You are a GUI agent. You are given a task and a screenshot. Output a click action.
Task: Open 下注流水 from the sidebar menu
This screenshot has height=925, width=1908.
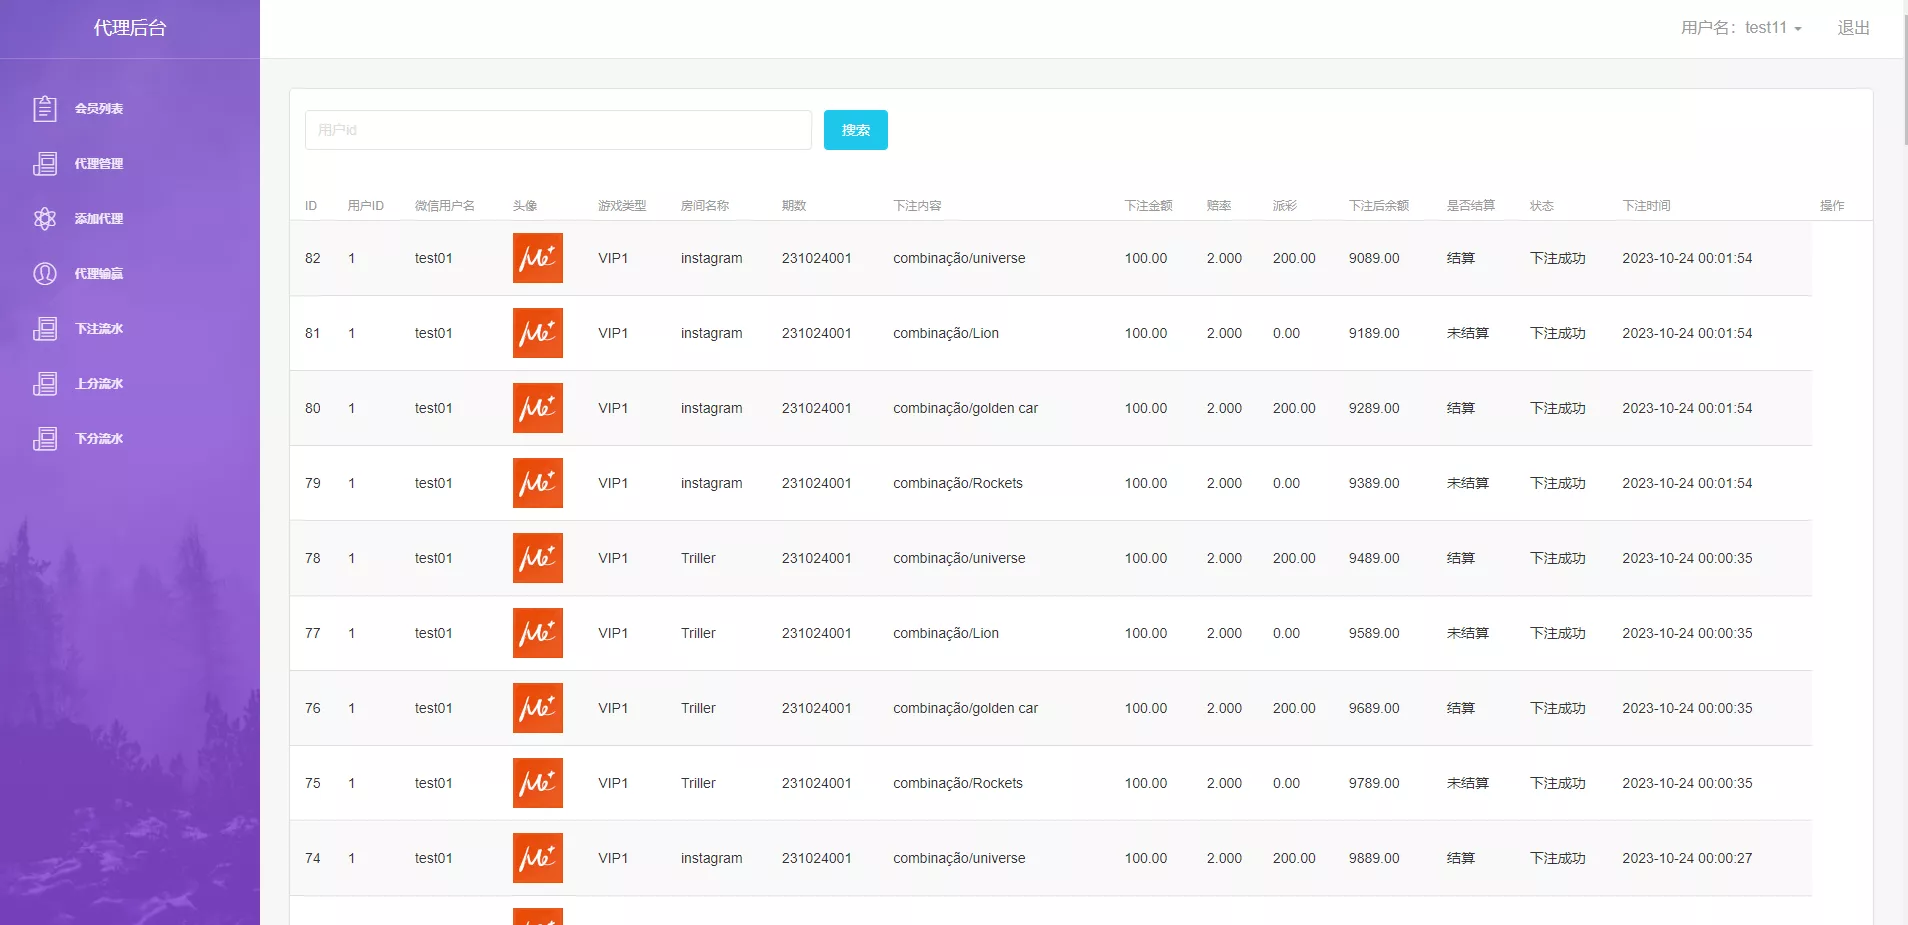(x=98, y=328)
